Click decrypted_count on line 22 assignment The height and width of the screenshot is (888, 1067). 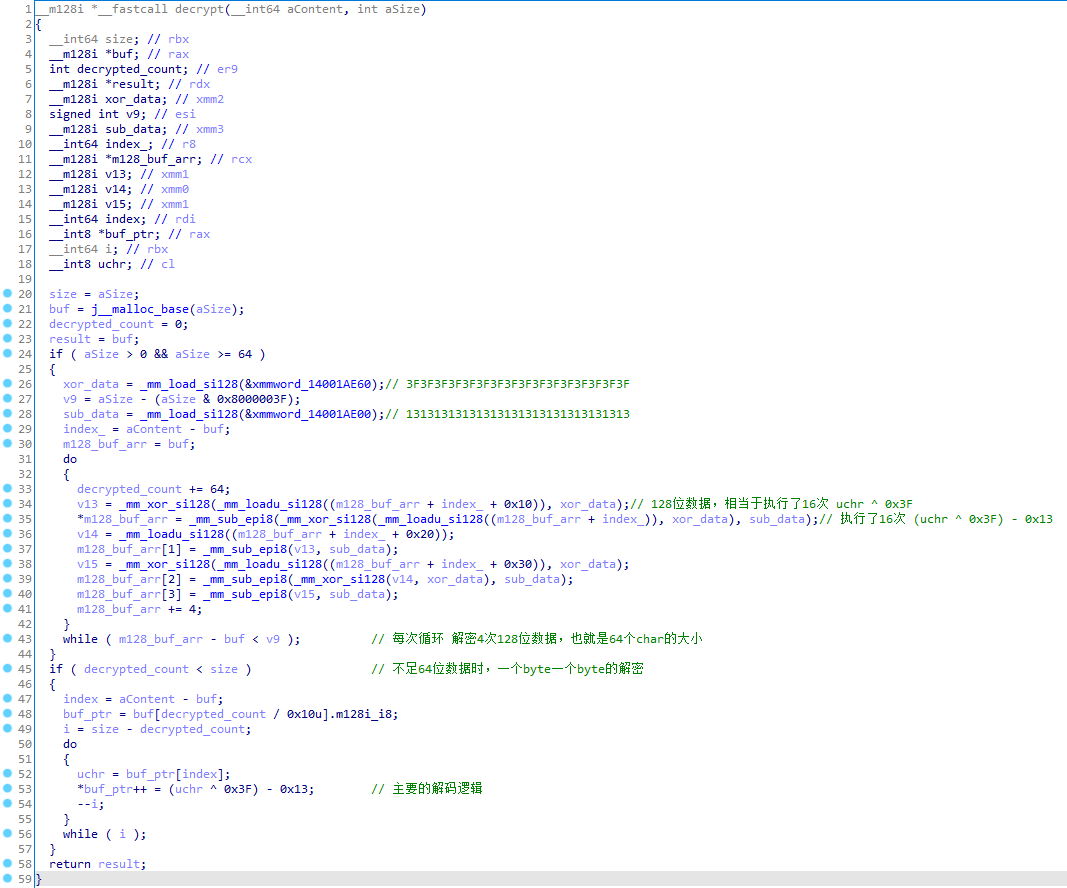coord(101,324)
